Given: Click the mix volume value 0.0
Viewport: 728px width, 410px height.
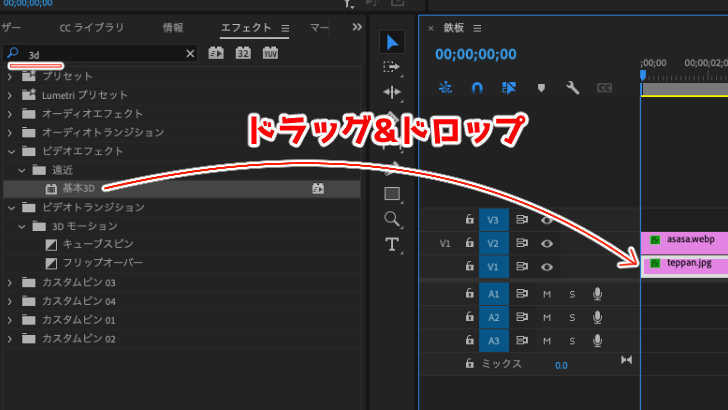Looking at the screenshot, I should pyautogui.click(x=561, y=365).
